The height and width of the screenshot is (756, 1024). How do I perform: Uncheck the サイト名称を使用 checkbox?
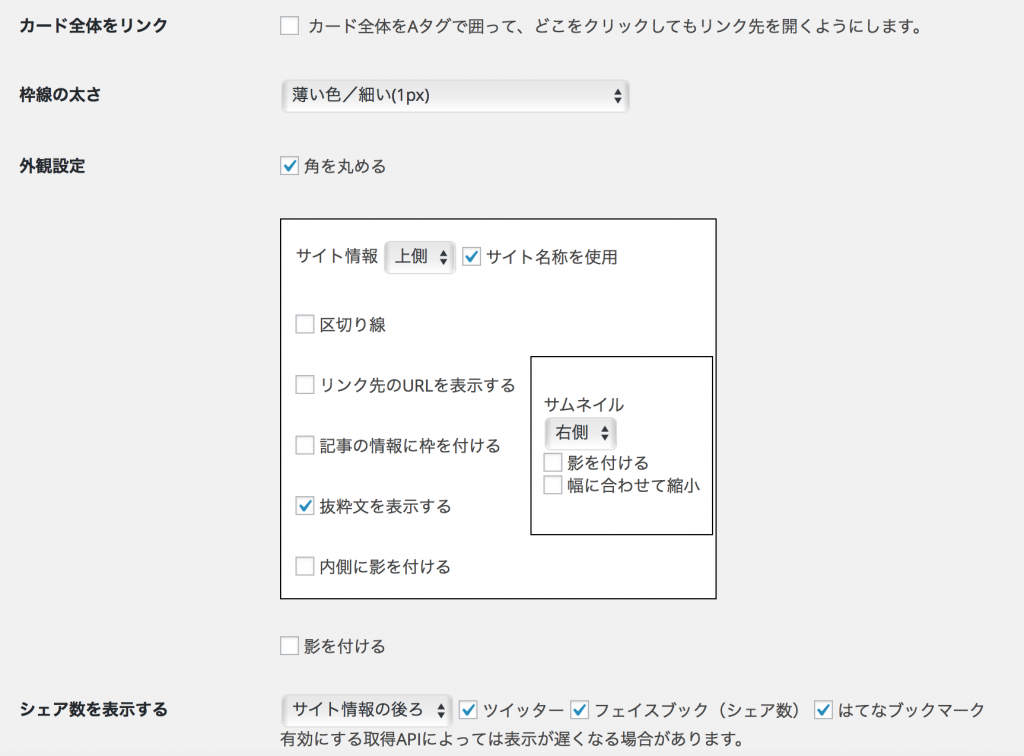click(472, 257)
